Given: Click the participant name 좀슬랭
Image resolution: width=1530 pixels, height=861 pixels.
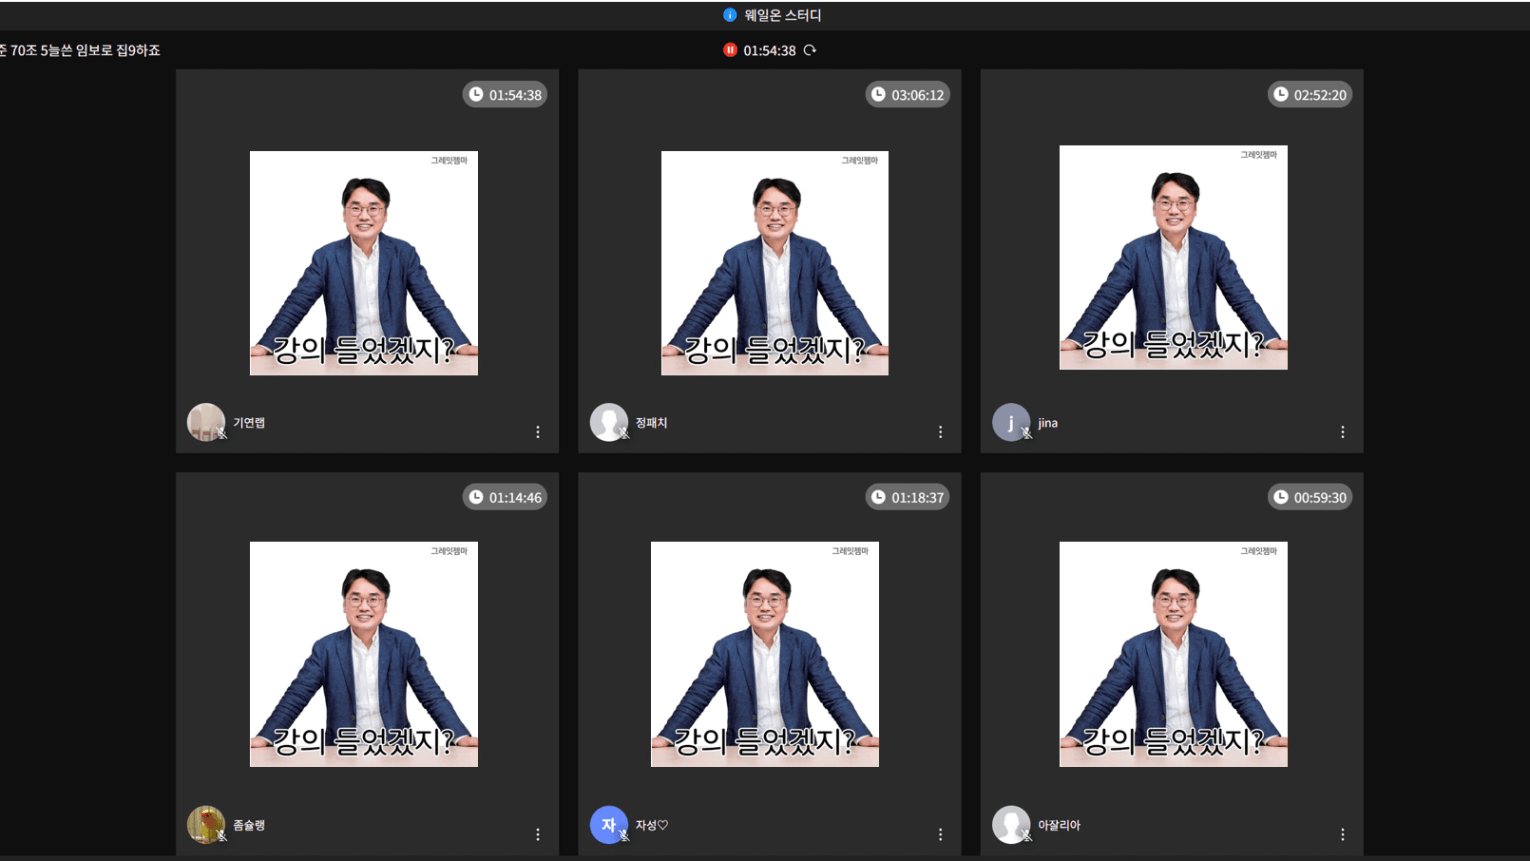Looking at the screenshot, I should coord(249,826).
